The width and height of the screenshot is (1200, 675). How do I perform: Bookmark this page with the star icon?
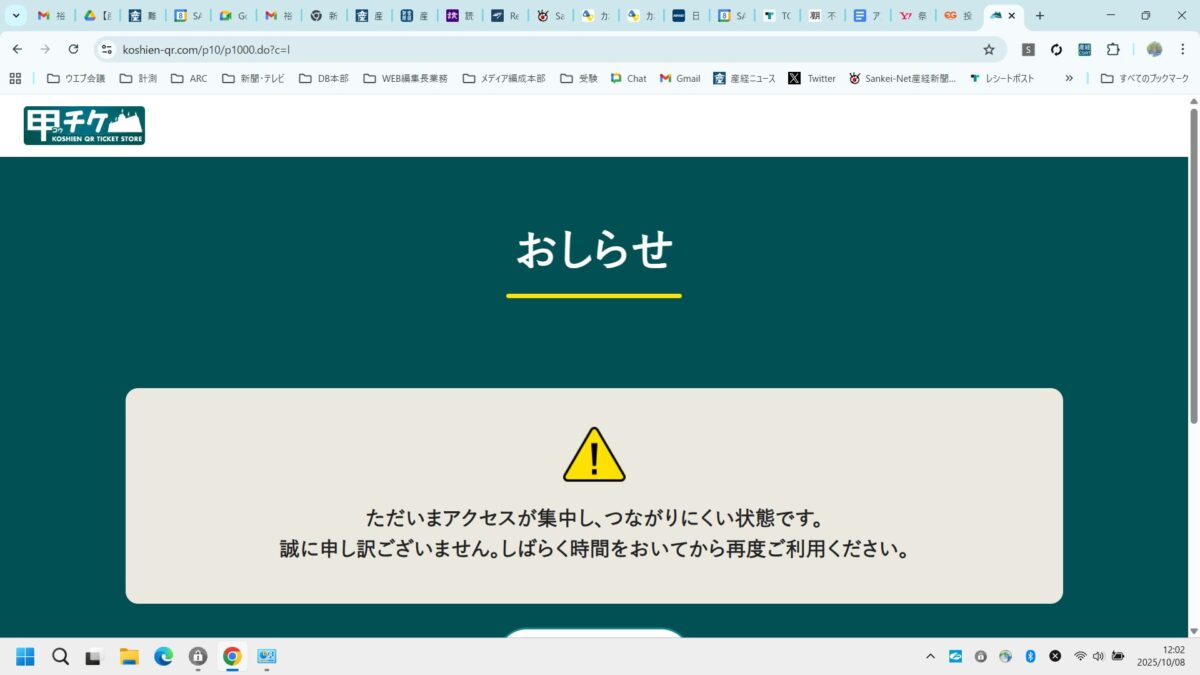point(988,49)
